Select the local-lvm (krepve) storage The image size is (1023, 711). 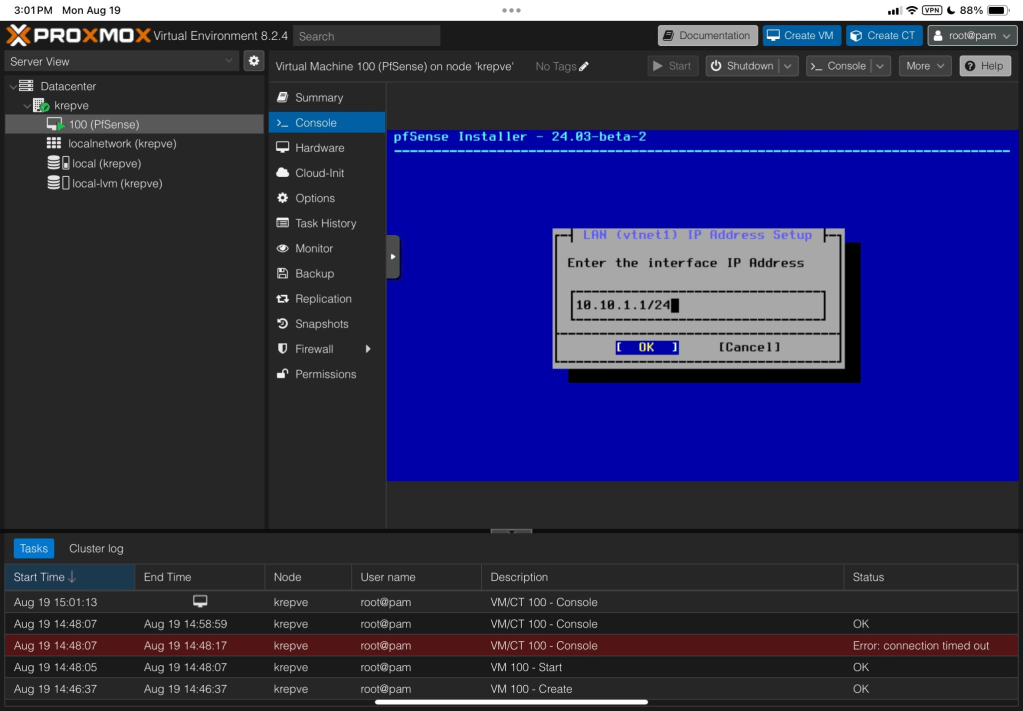pos(116,184)
